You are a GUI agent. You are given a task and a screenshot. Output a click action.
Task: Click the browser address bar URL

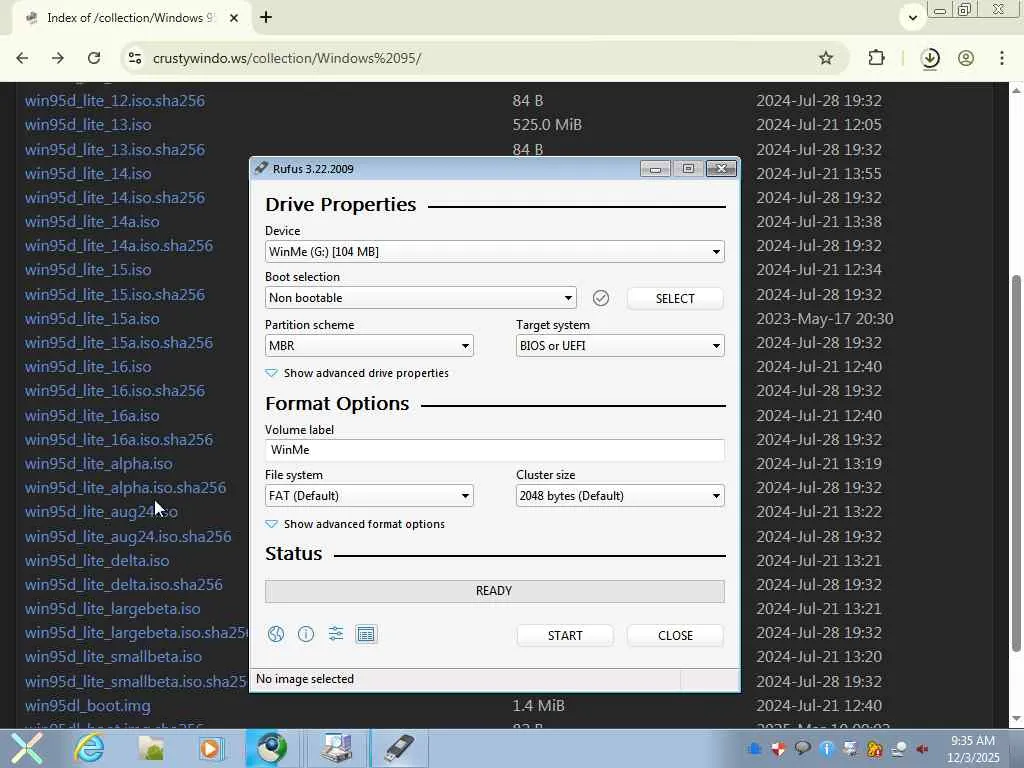pyautogui.click(x=287, y=58)
